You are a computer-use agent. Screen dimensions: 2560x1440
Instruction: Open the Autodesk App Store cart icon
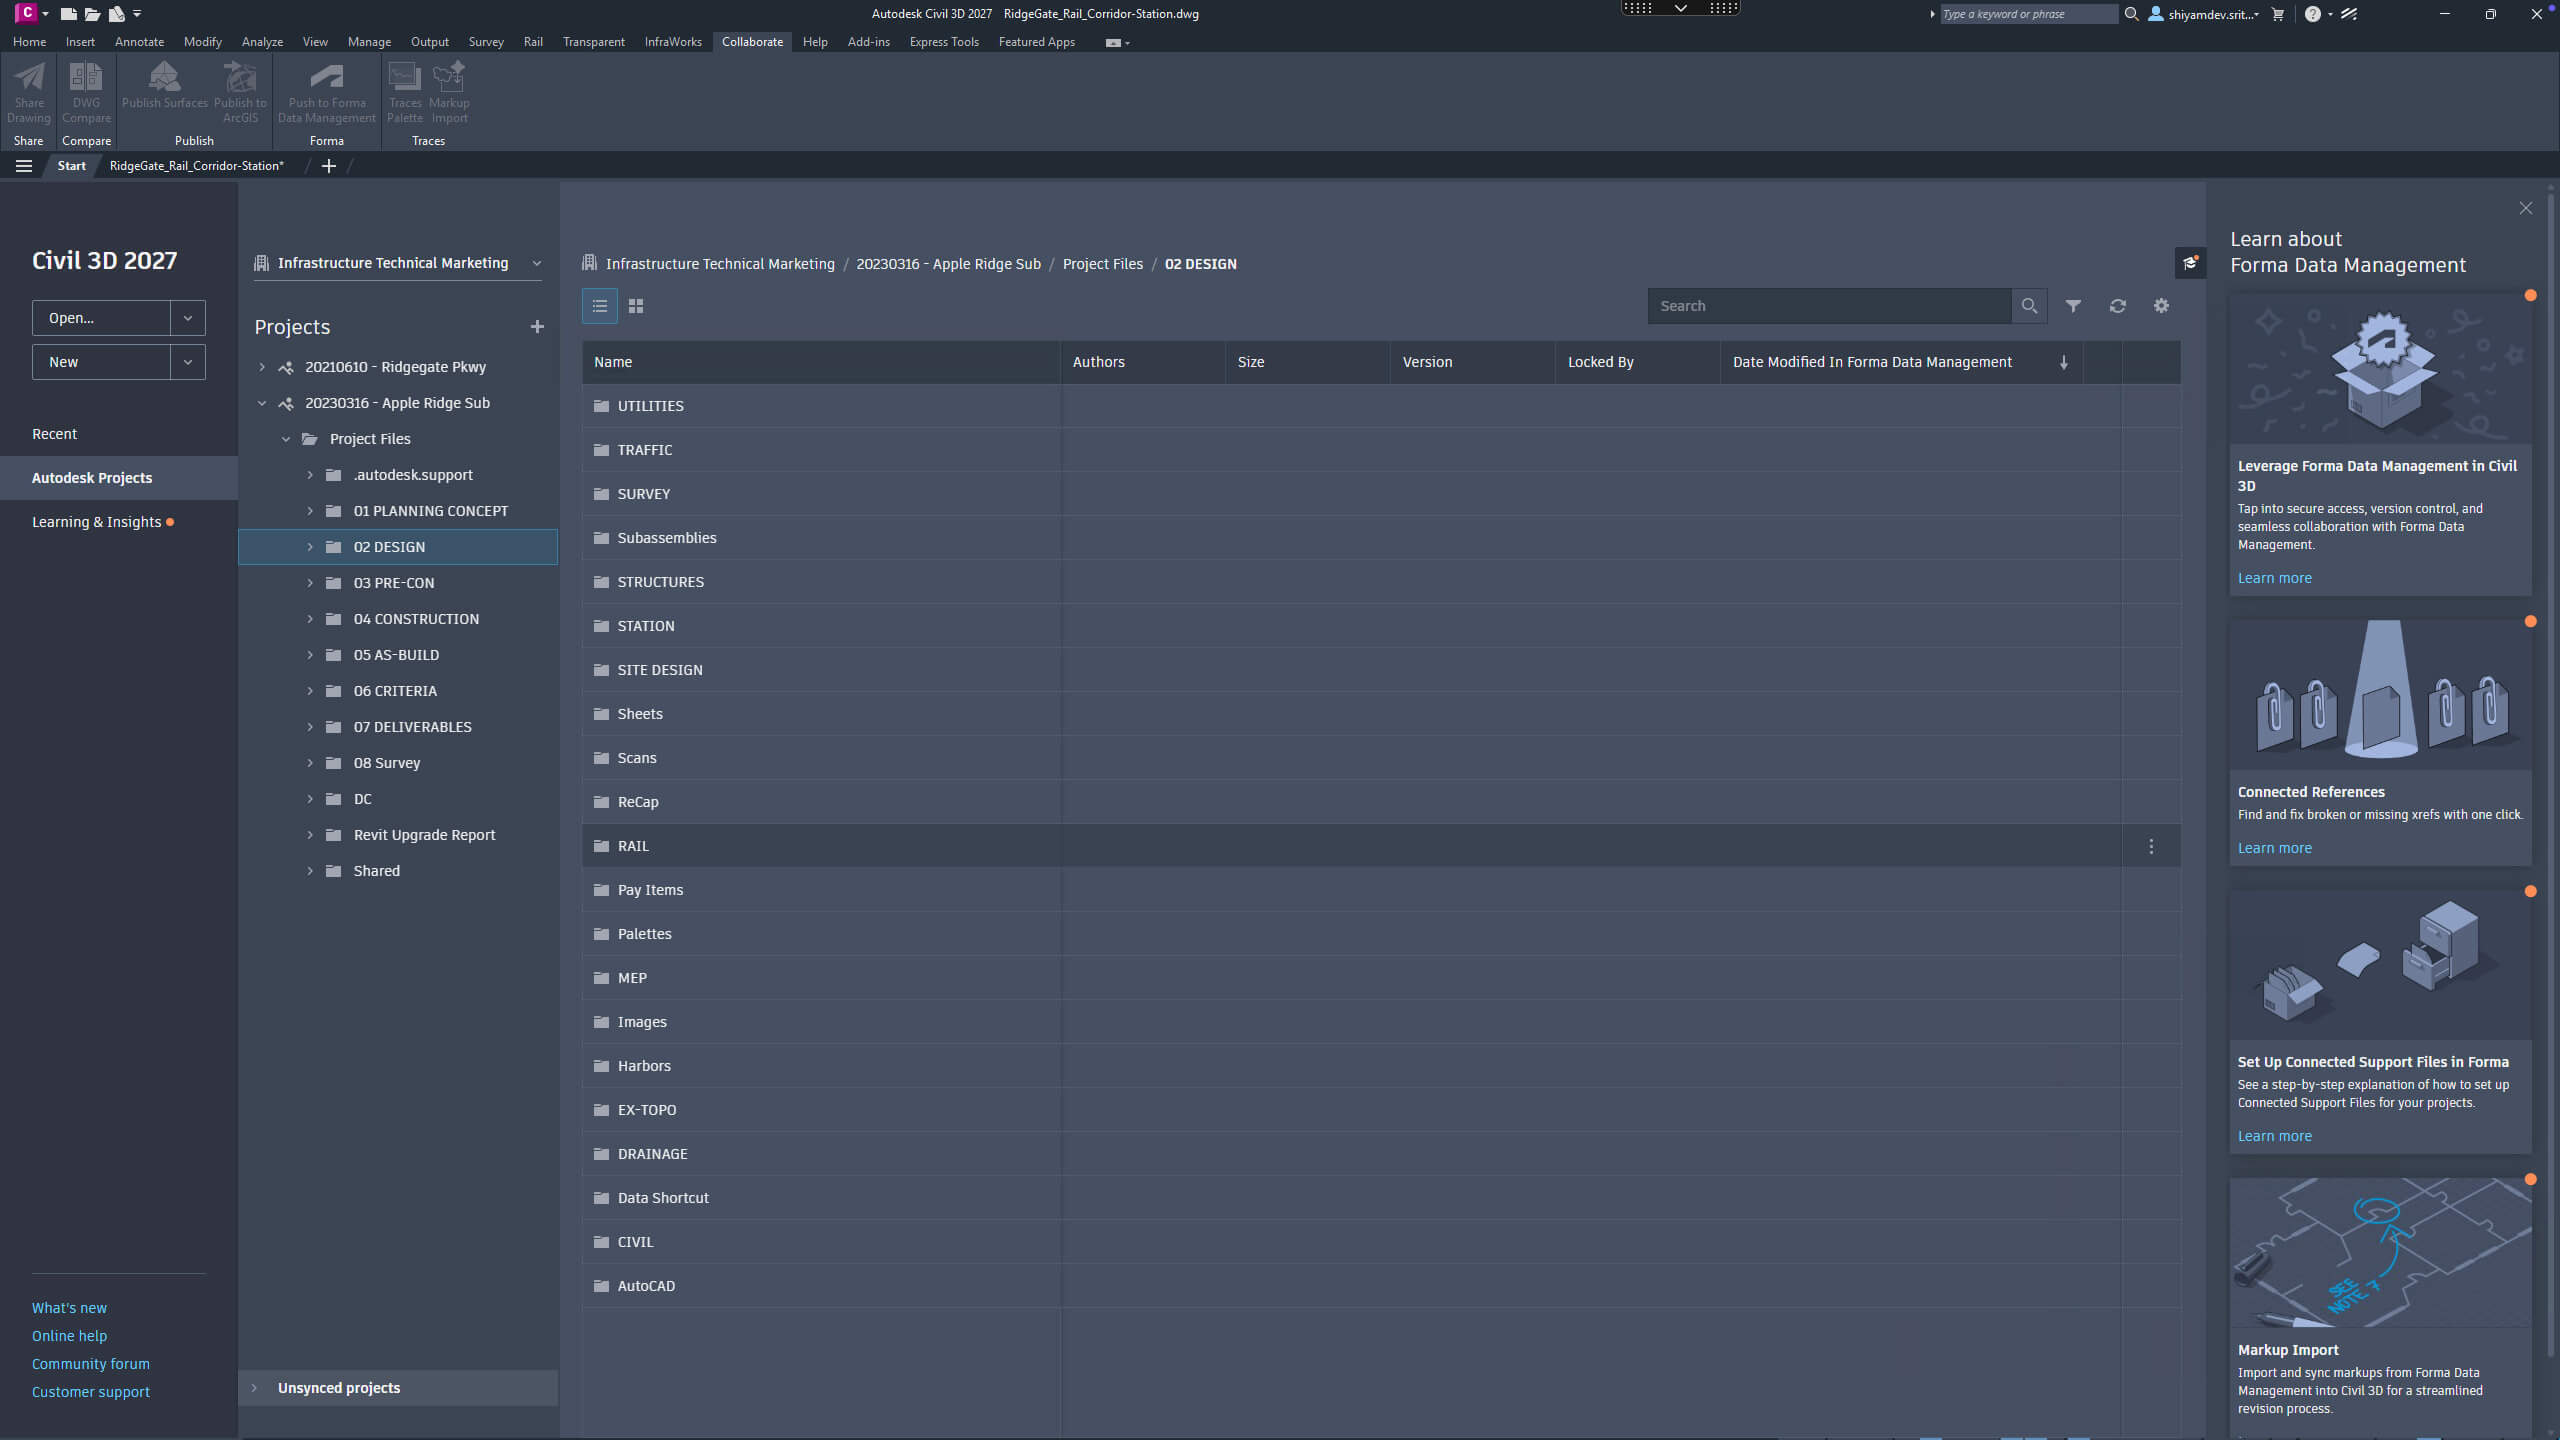point(2278,14)
